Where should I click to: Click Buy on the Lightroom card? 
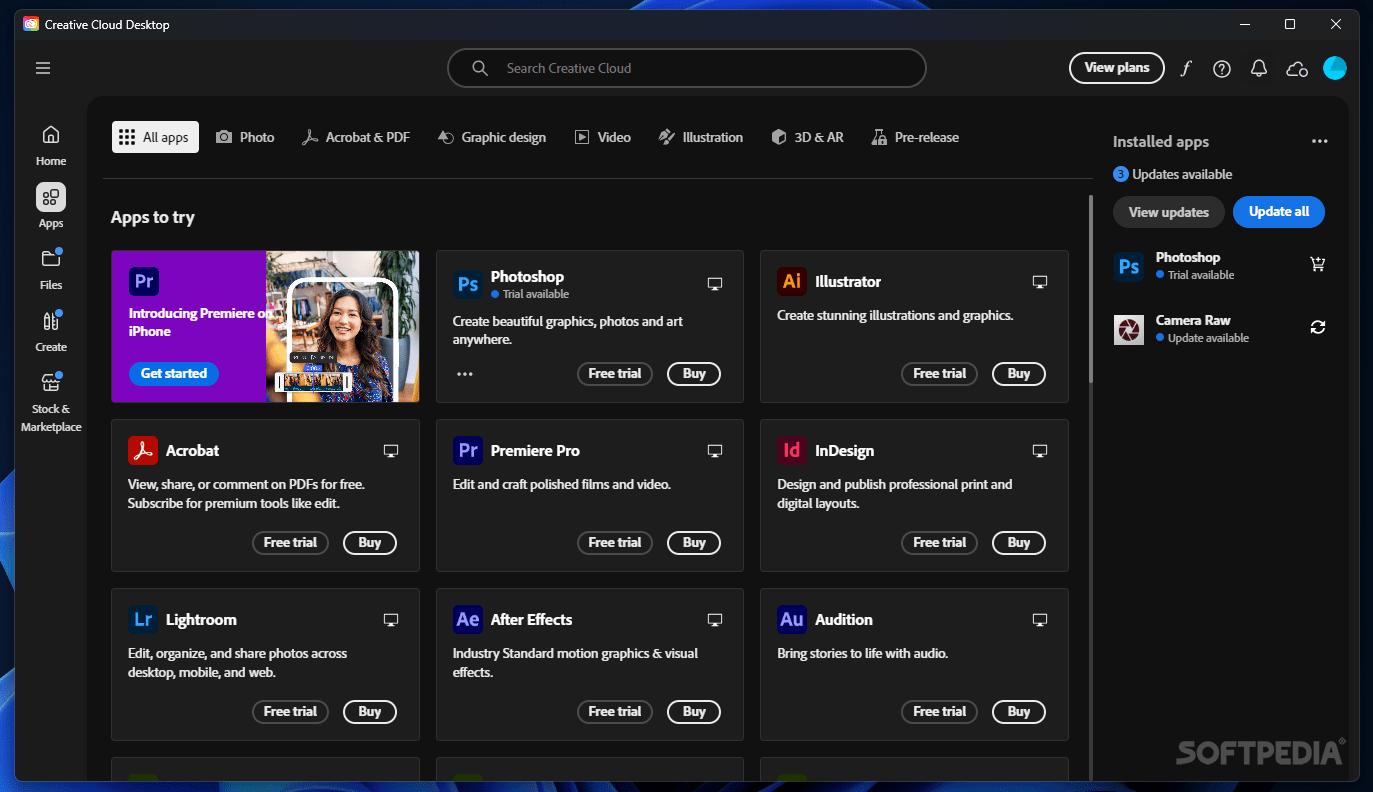tap(370, 712)
